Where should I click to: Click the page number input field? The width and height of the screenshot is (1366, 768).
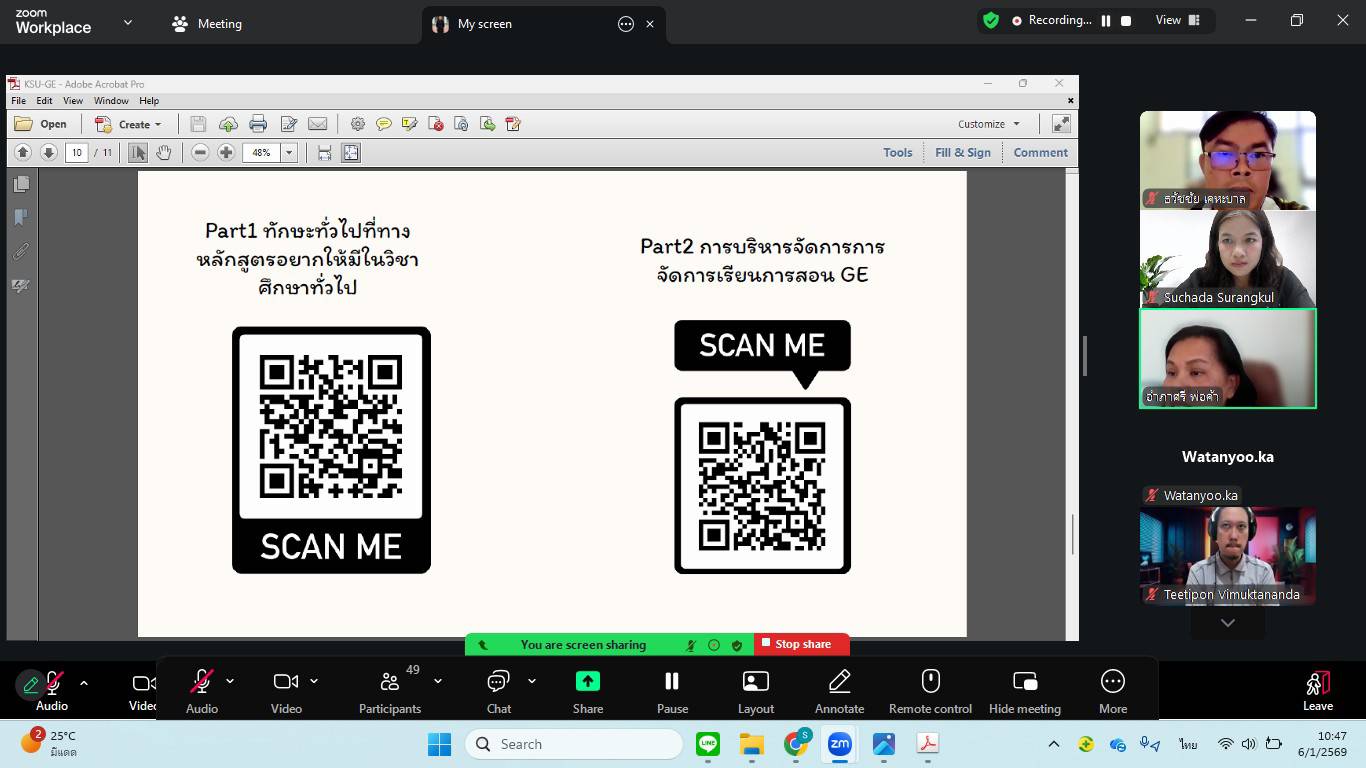pos(77,153)
